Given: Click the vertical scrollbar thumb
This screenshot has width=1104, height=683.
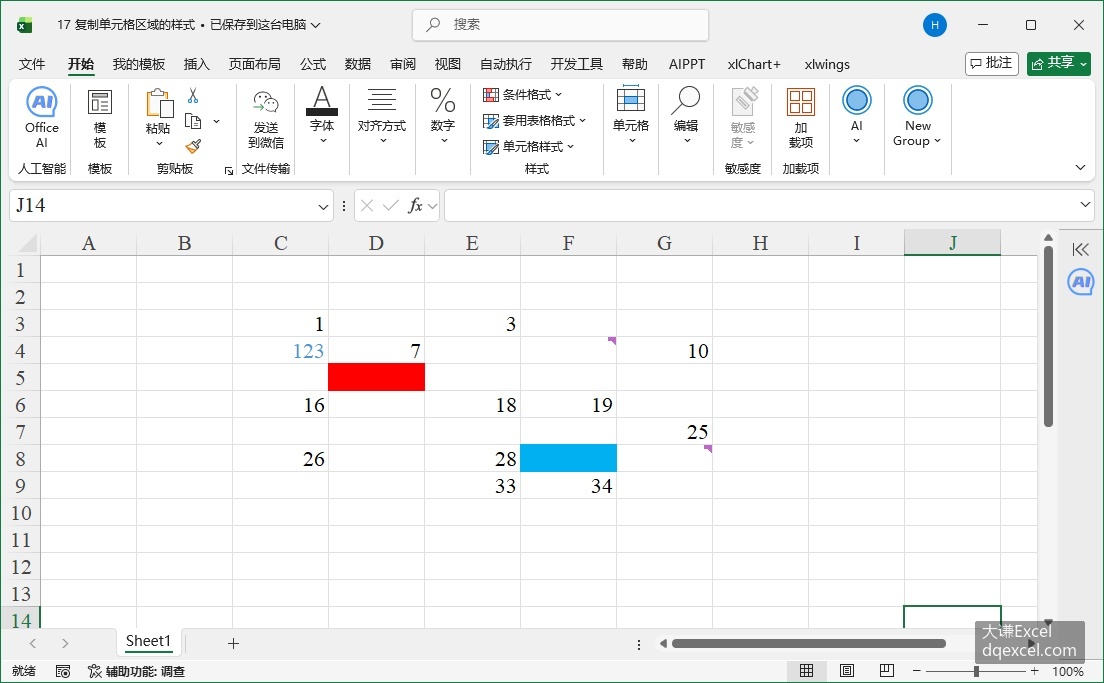Looking at the screenshot, I should point(1048,335).
